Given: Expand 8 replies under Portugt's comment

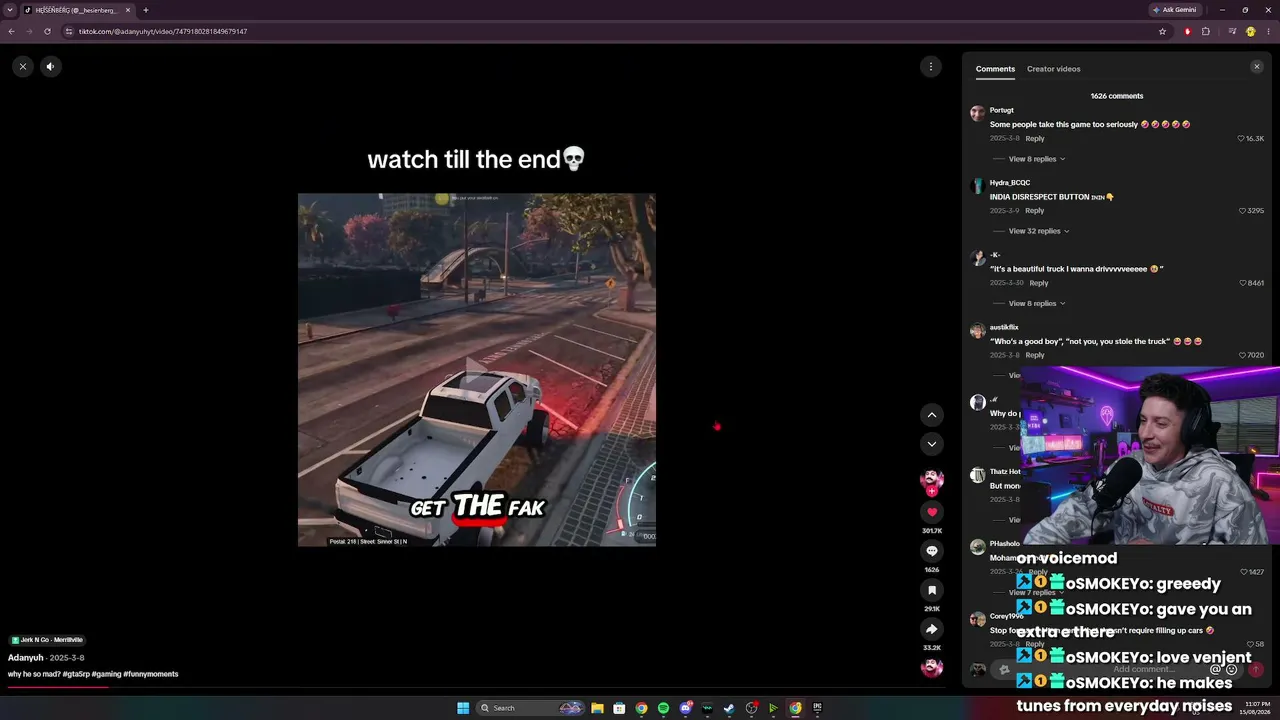Looking at the screenshot, I should [x=1036, y=159].
